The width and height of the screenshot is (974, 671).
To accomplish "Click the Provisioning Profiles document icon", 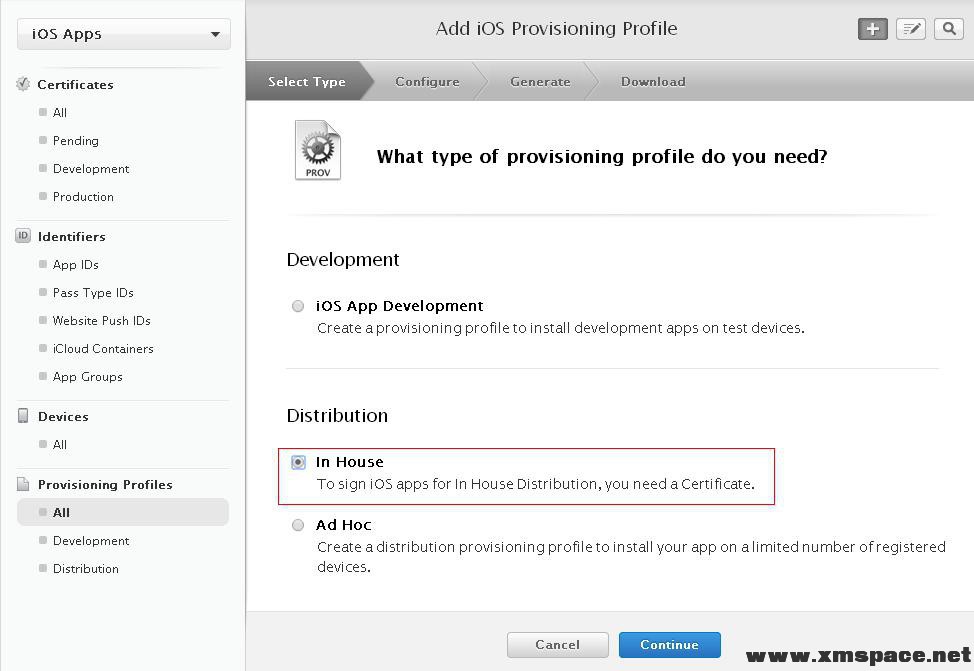I will click(x=23, y=484).
